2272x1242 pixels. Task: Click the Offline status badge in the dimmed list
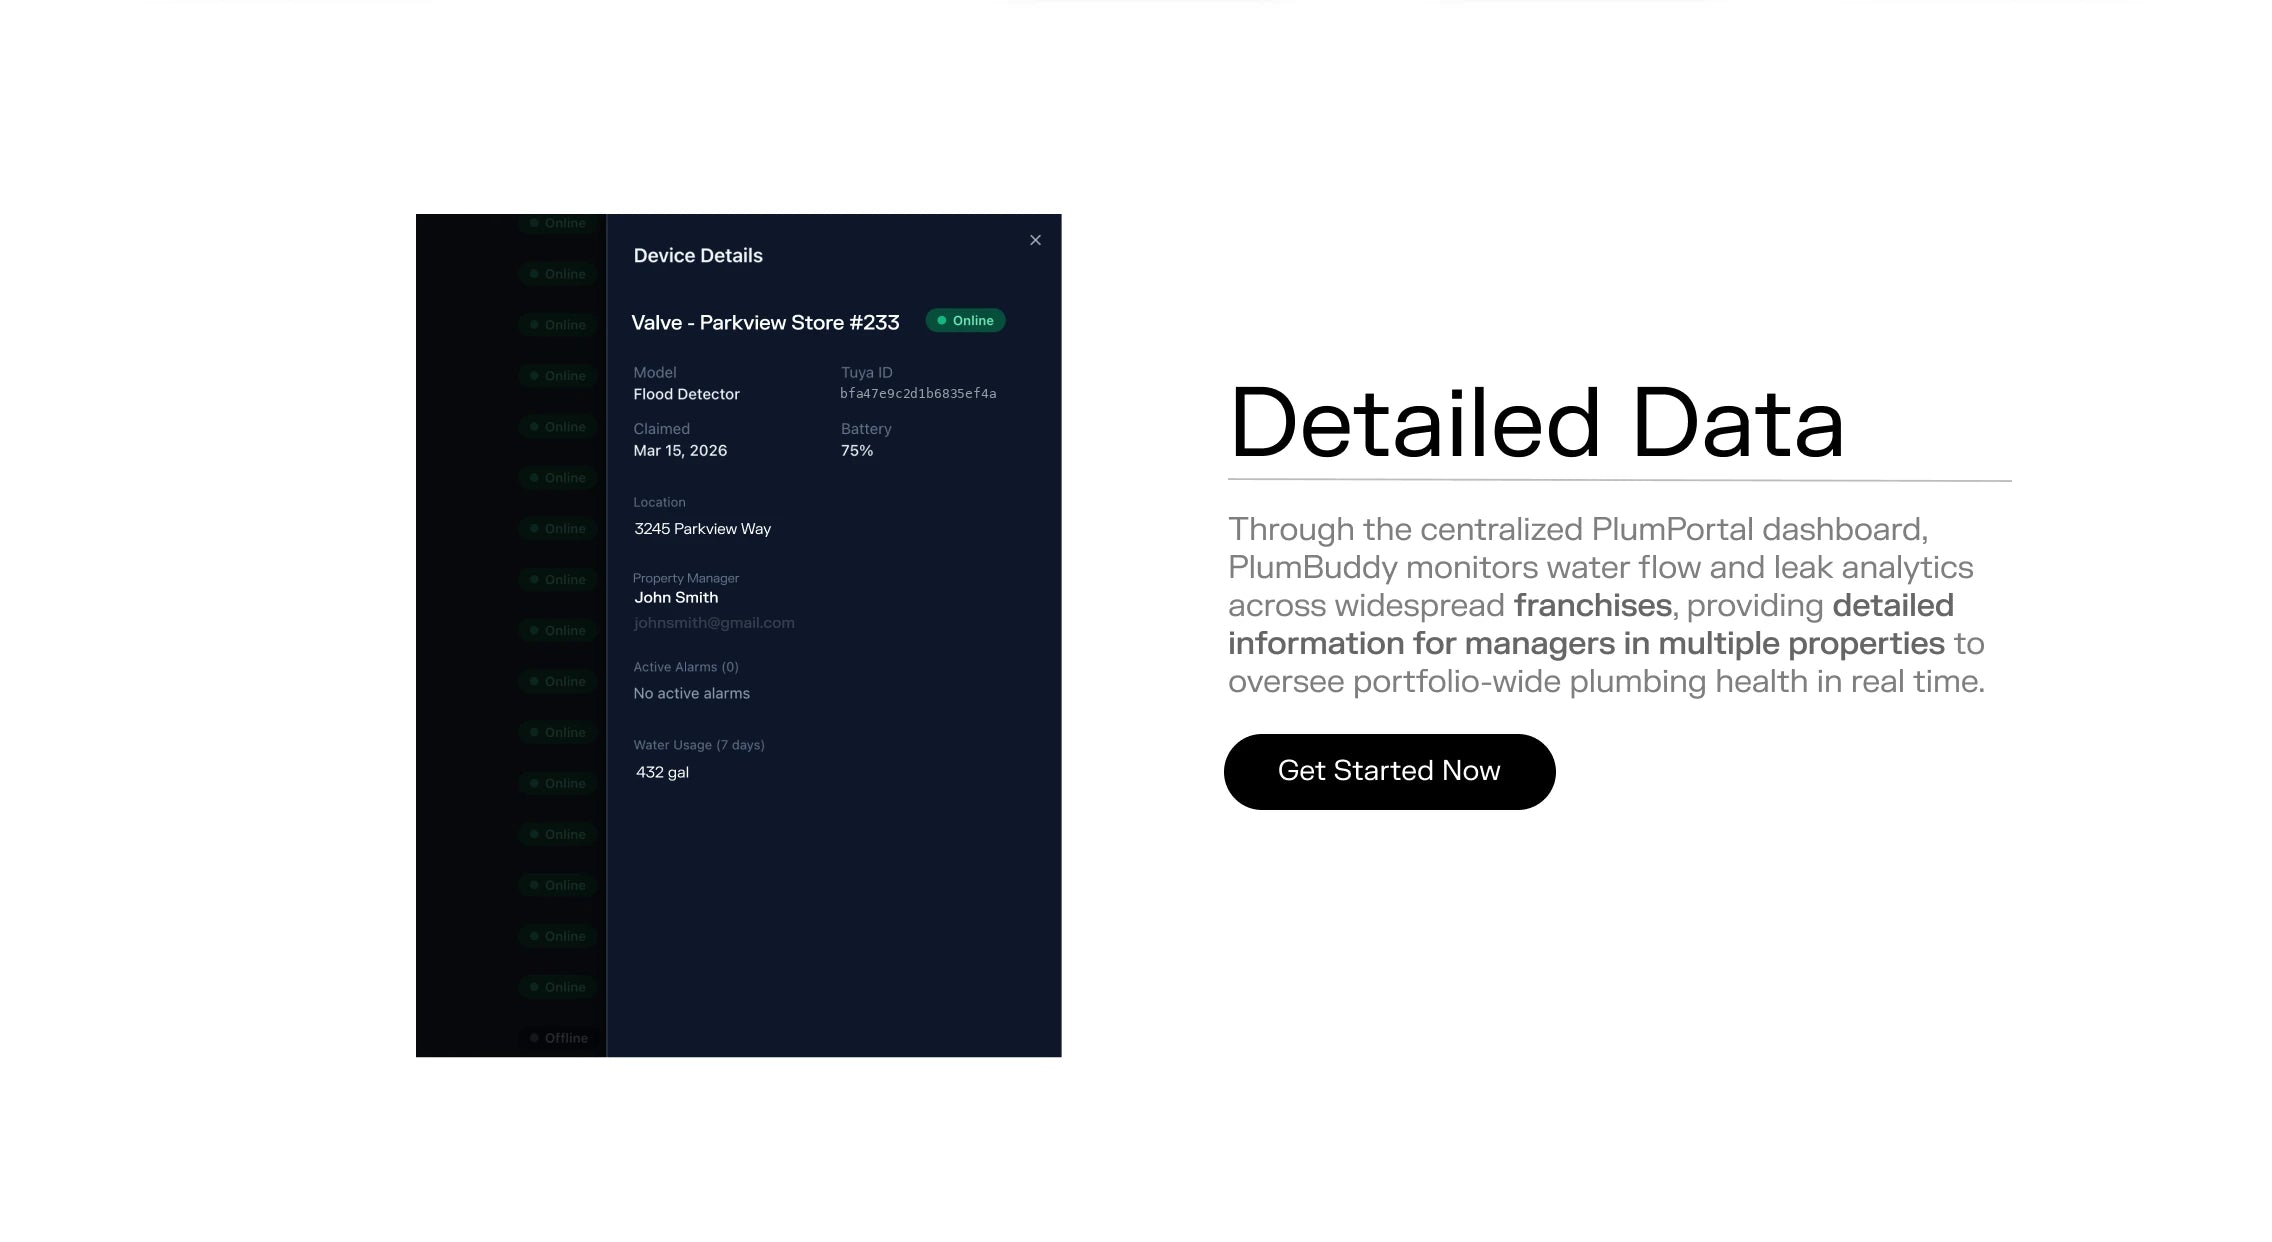[x=559, y=1038]
